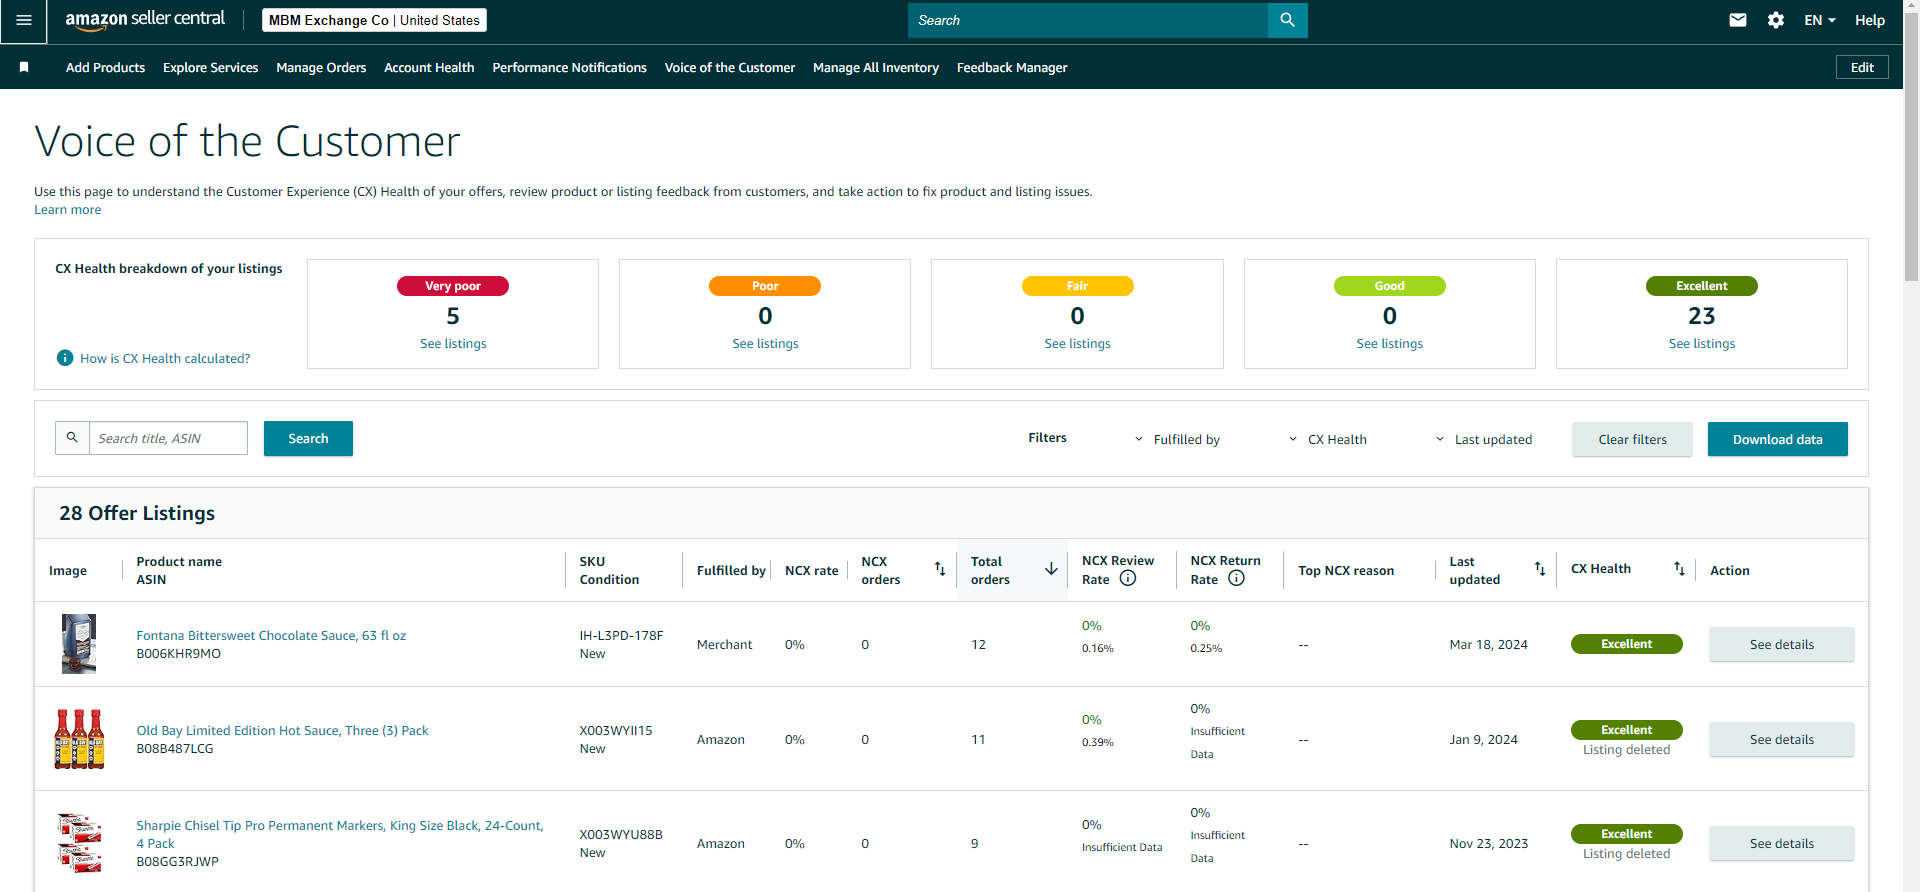Sort by CX Health arrows icon
This screenshot has width=1920, height=892.
1679,569
